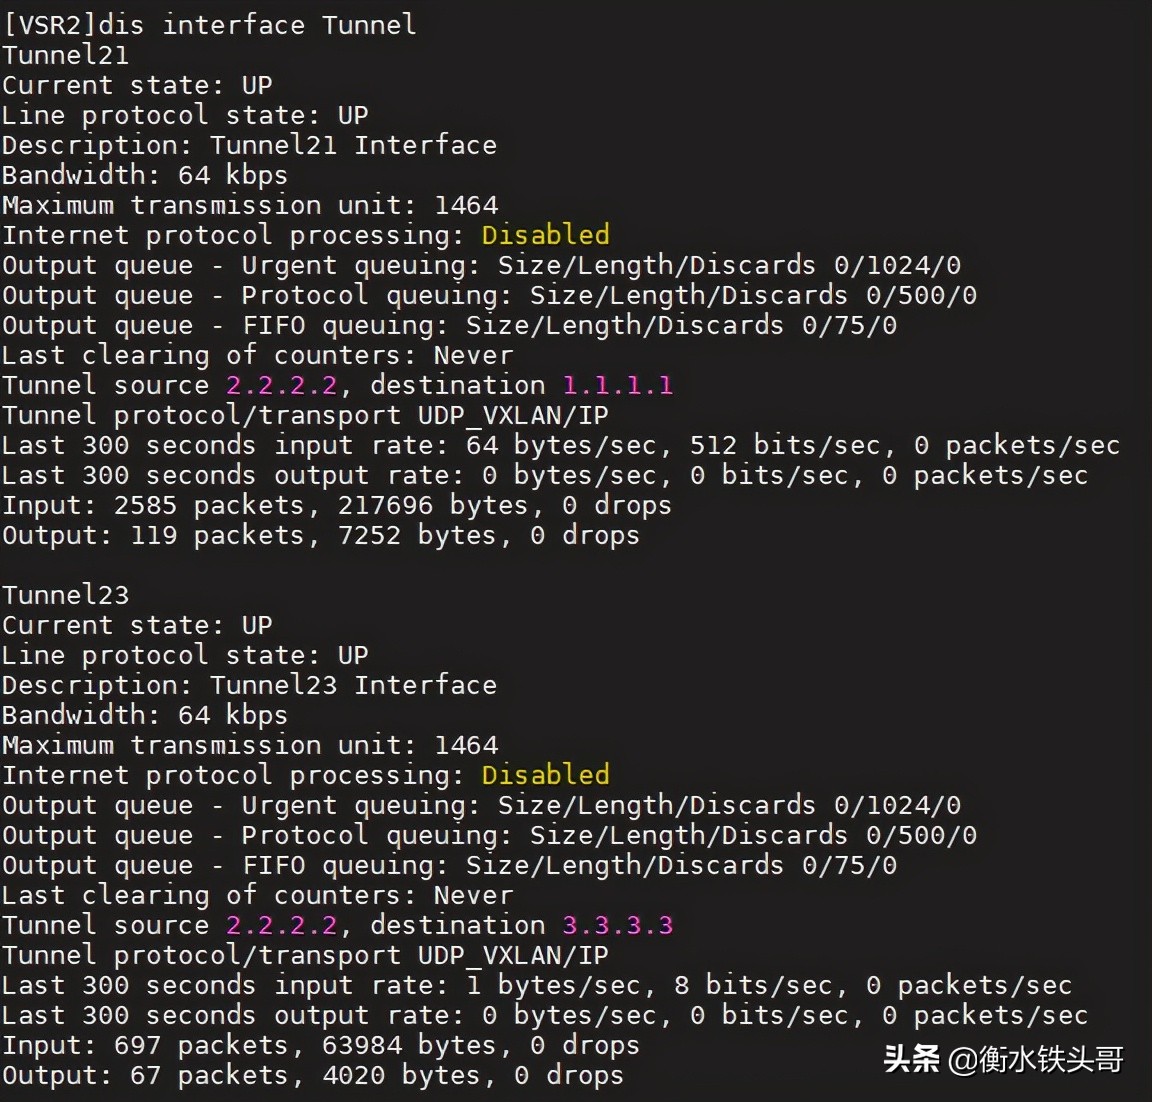Image resolution: width=1152 pixels, height=1102 pixels.
Task: Click yellow Disabled status under Tunnel23
Action: (545, 775)
